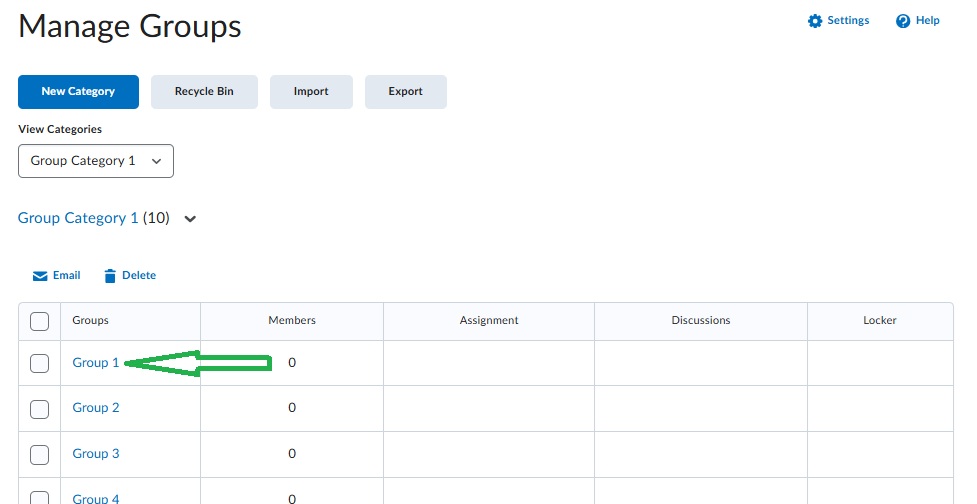The height and width of the screenshot is (504, 977).
Task: Click the Export button
Action: 406,92
